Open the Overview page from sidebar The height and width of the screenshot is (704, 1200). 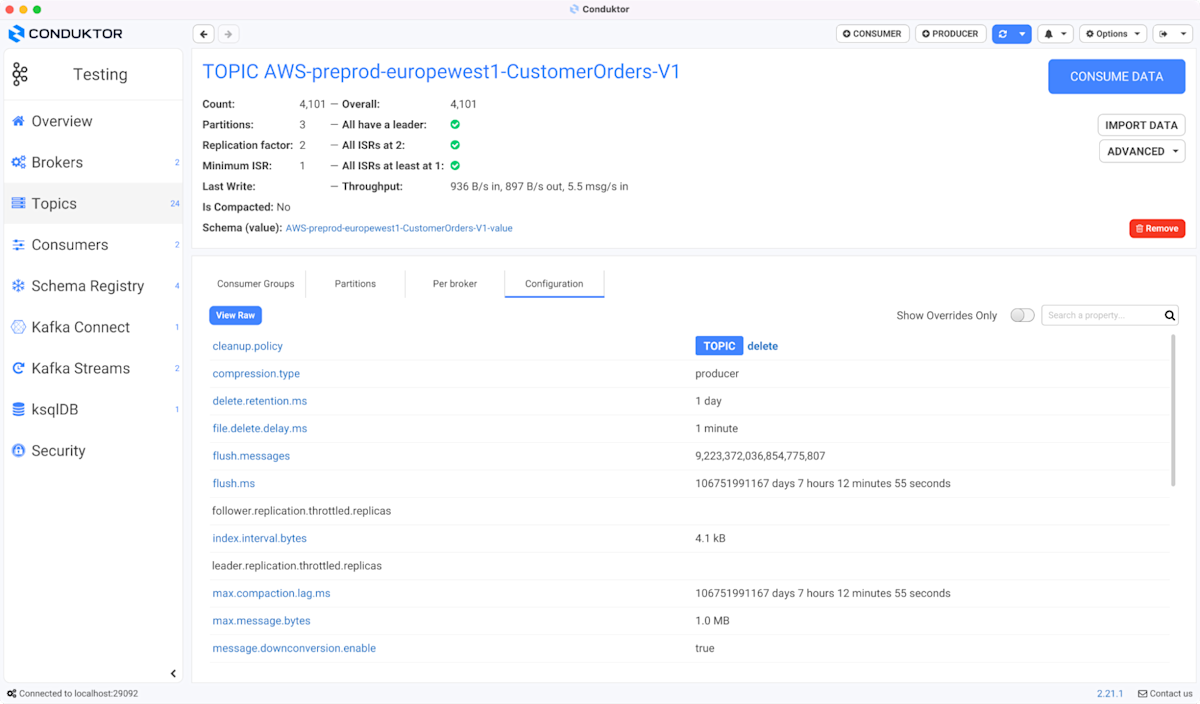pos(62,121)
